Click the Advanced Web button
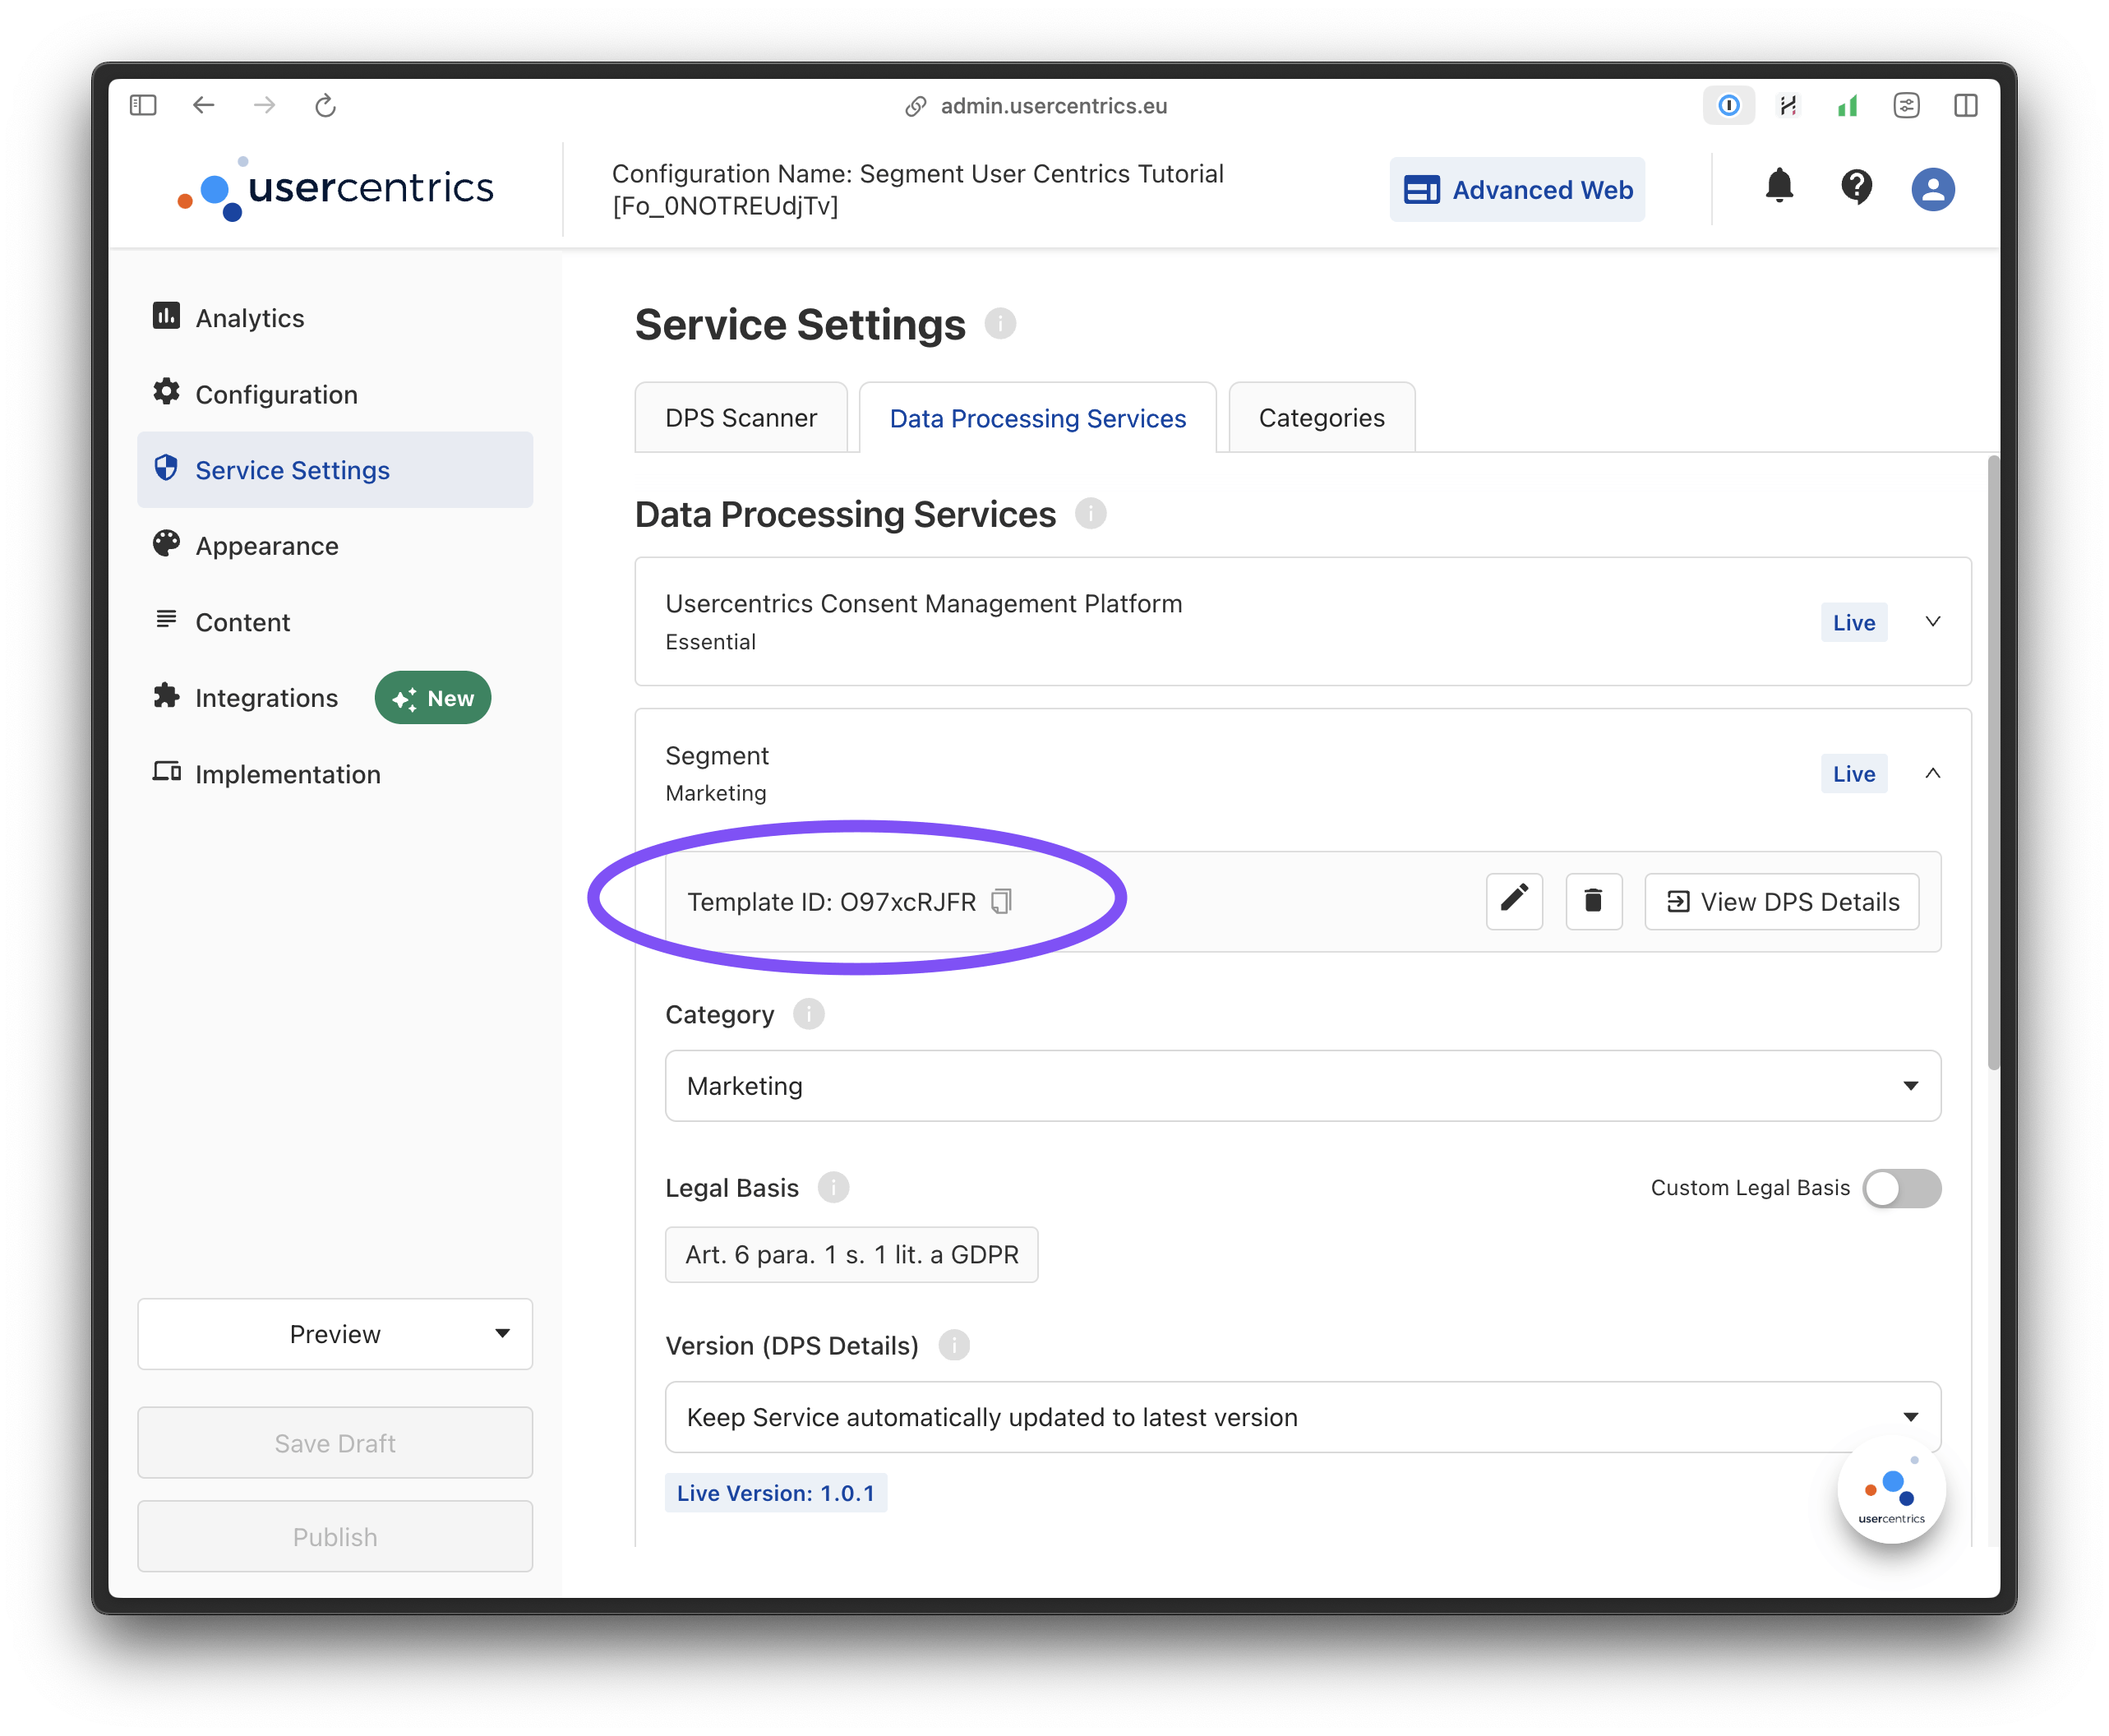2109x1736 pixels. point(1517,190)
